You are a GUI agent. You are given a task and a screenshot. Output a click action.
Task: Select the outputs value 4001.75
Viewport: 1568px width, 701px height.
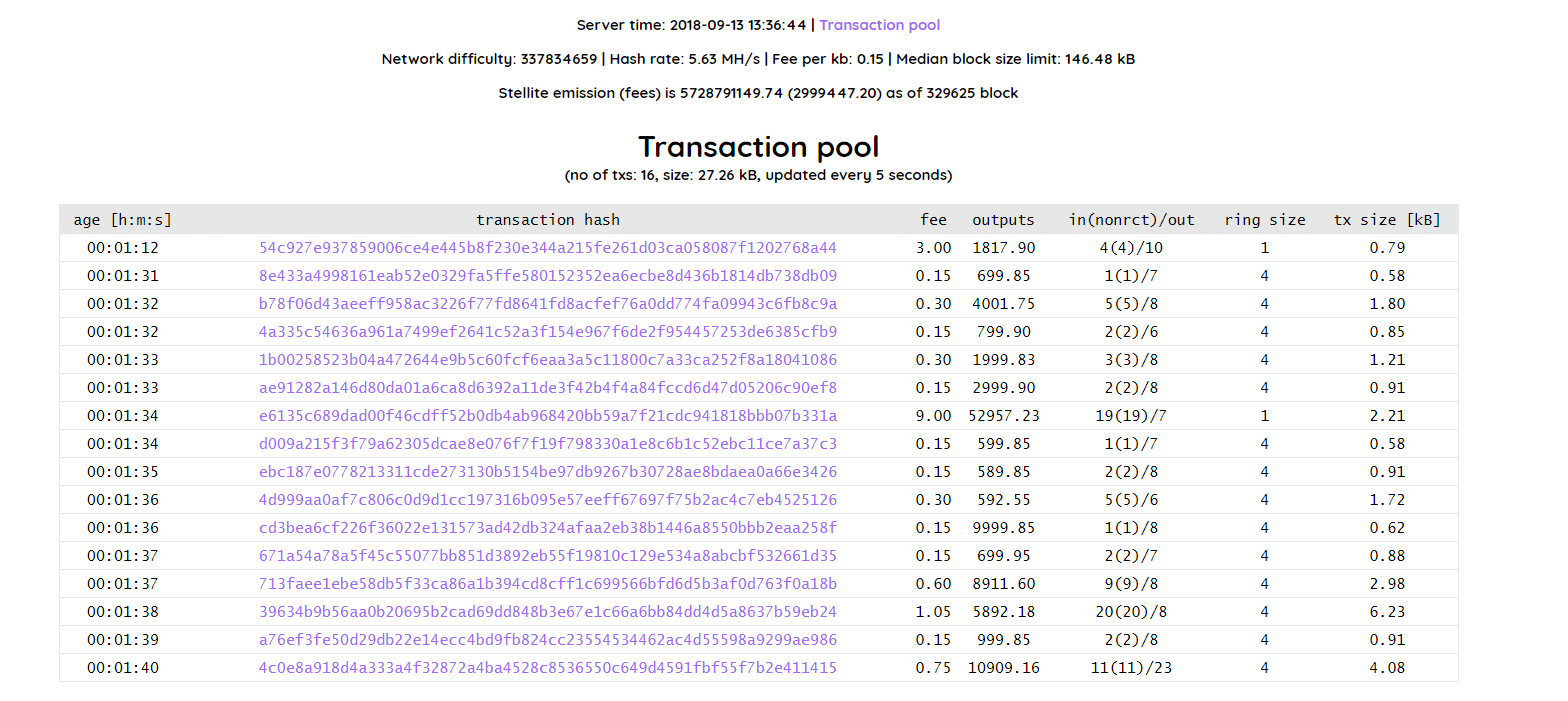coord(1003,304)
